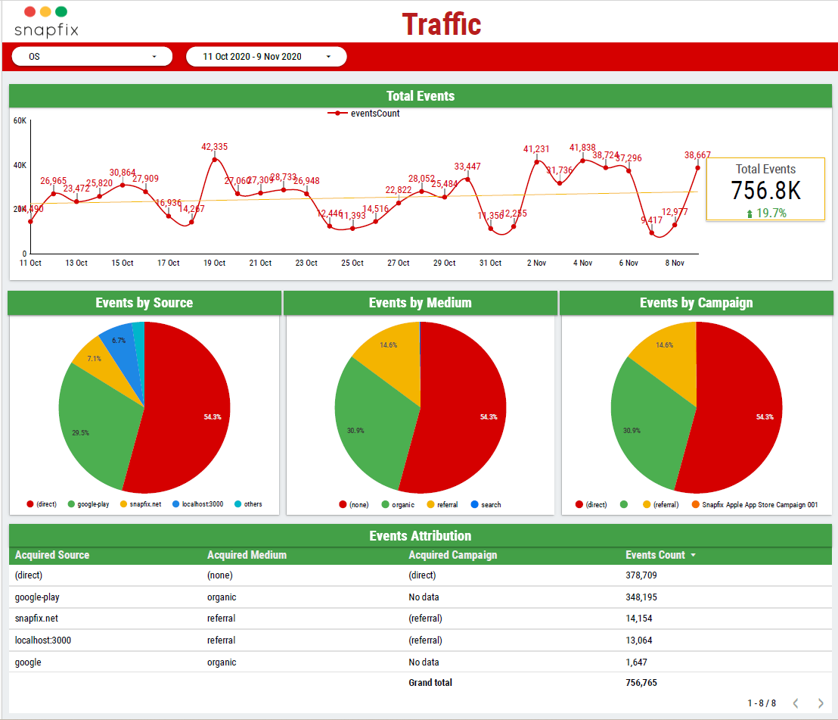Click the 378,709 events count cell

641,575
